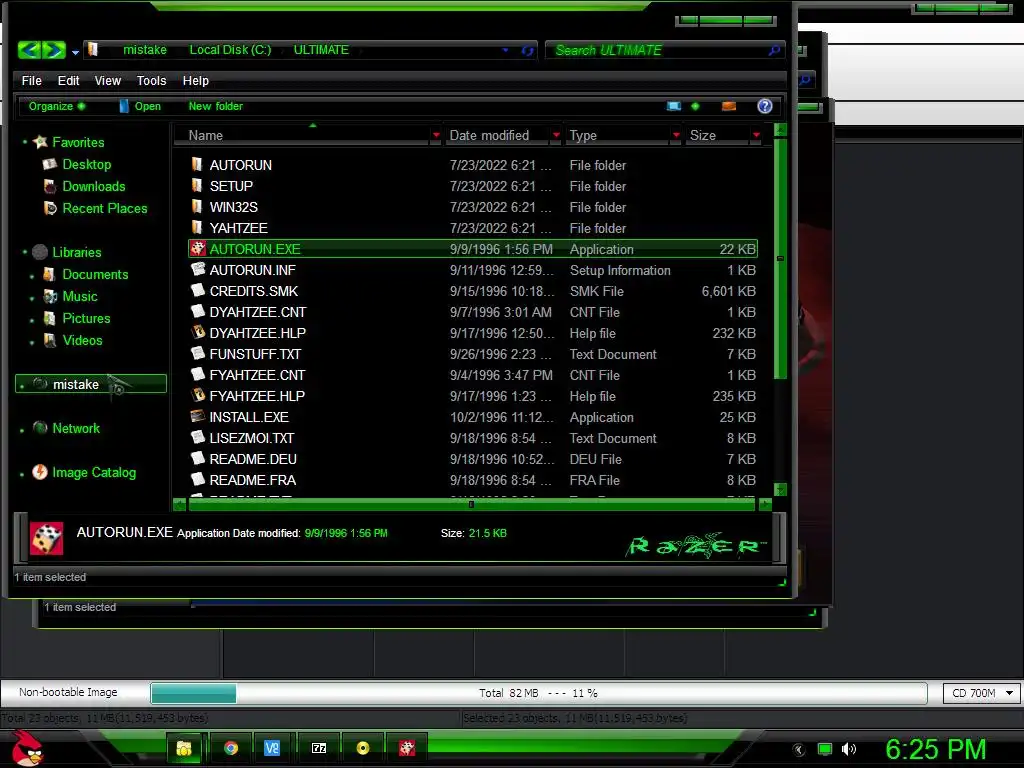The image size is (1024, 768).
Task: Select the AUTORUN folder icon
Action: coord(197,164)
